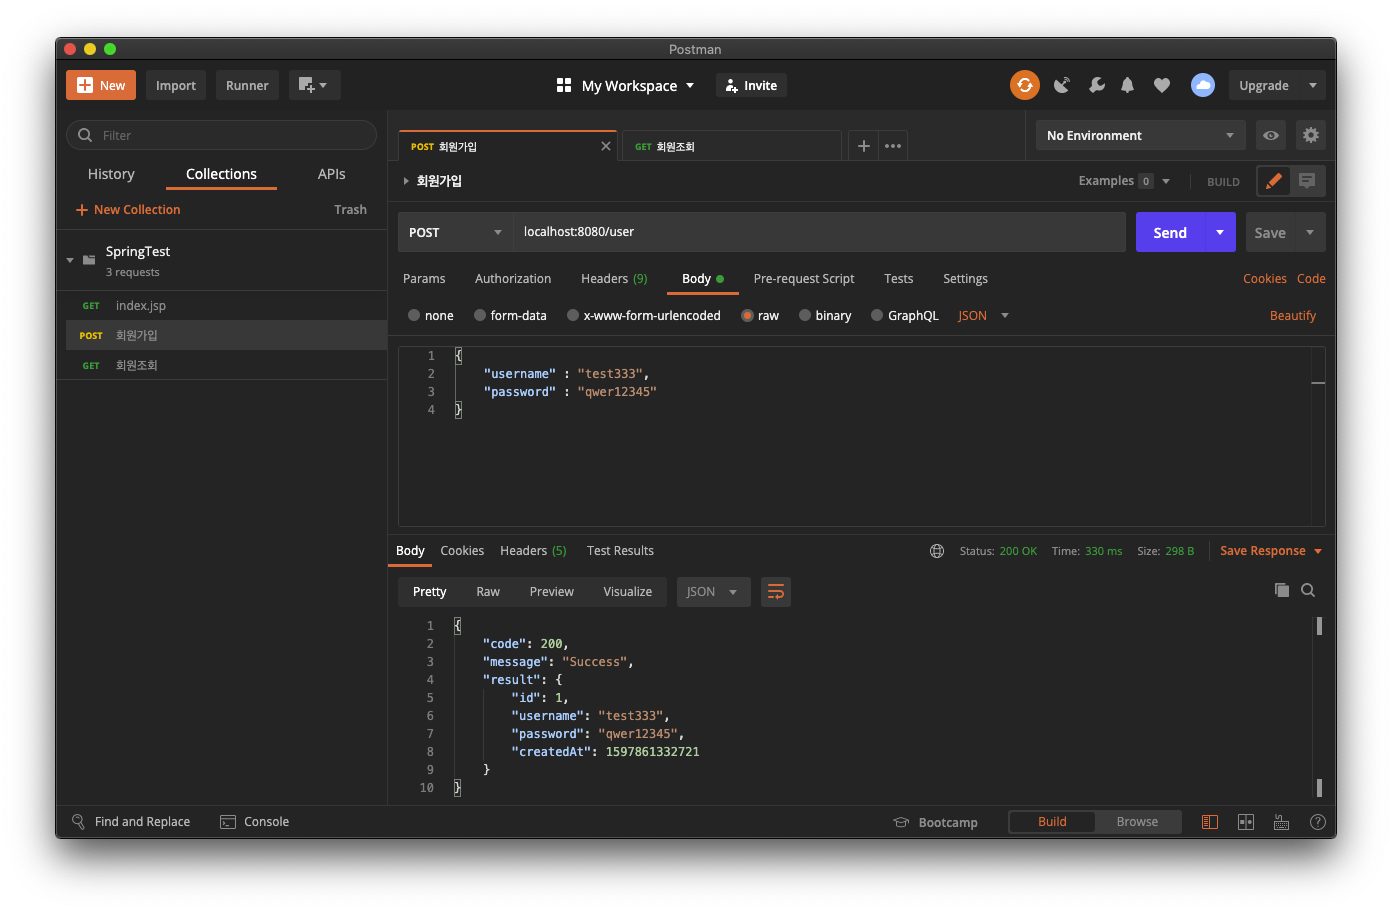Open the HTTP method POST dropdown
Image resolution: width=1392 pixels, height=912 pixels.
coord(455,232)
